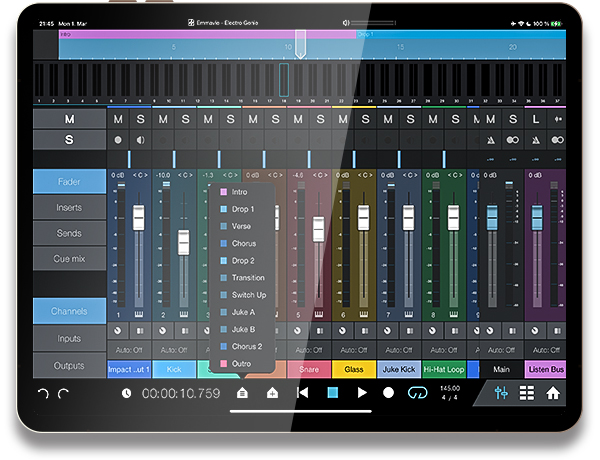Jump to Intro marker in list
Image resolution: width=600 pixels, height=460 pixels.
pos(242,192)
